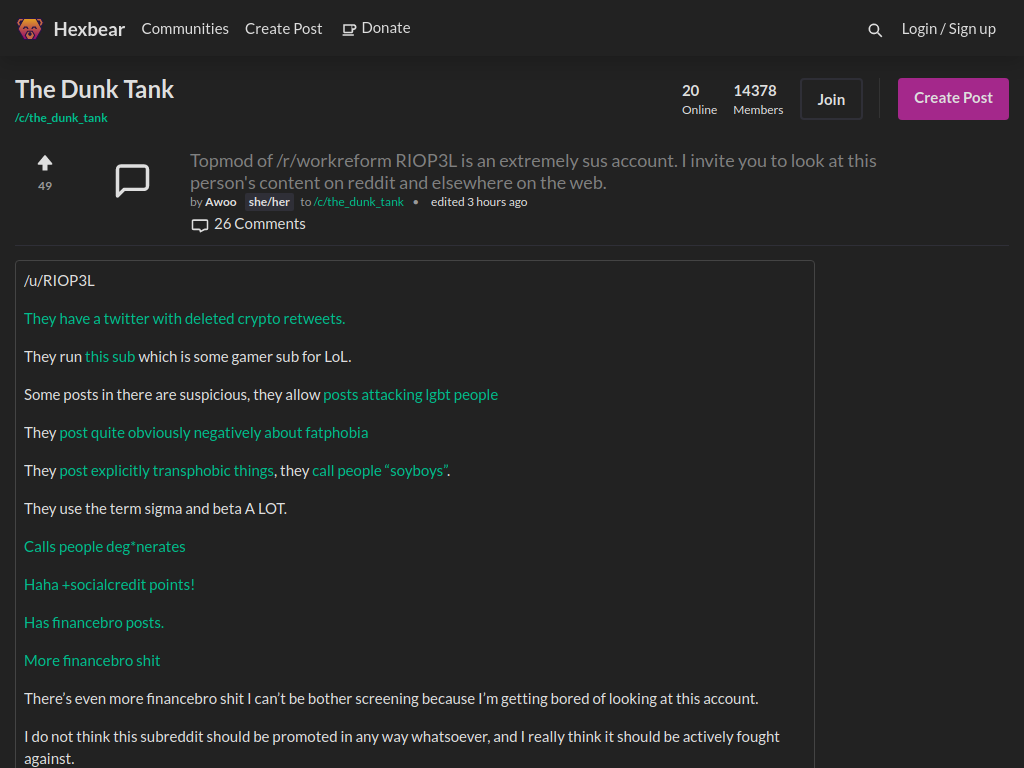Follow the deleted crypto retweets twitter link

[x=184, y=319]
